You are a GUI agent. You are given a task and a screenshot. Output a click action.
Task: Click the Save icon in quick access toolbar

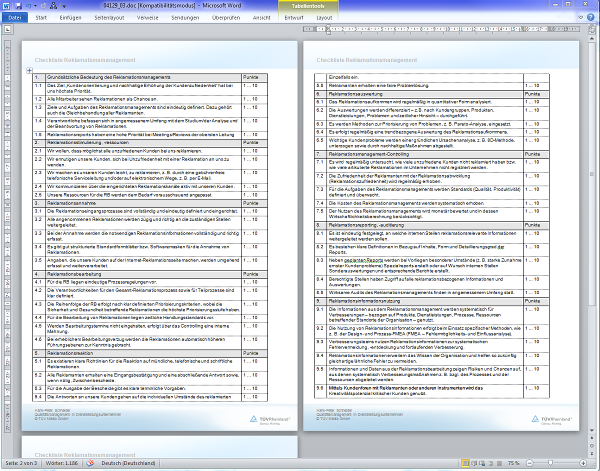pos(17,5)
